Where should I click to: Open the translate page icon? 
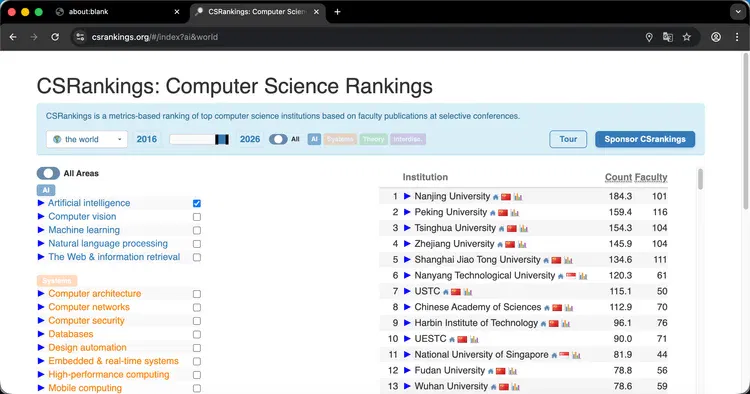668,37
